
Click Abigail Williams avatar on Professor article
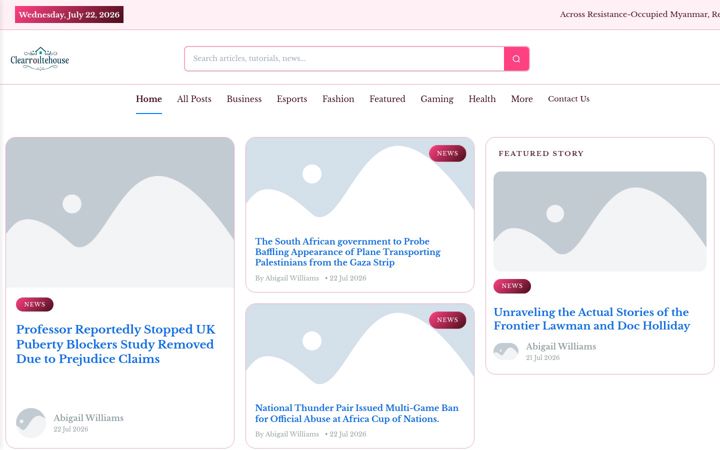pos(31,422)
